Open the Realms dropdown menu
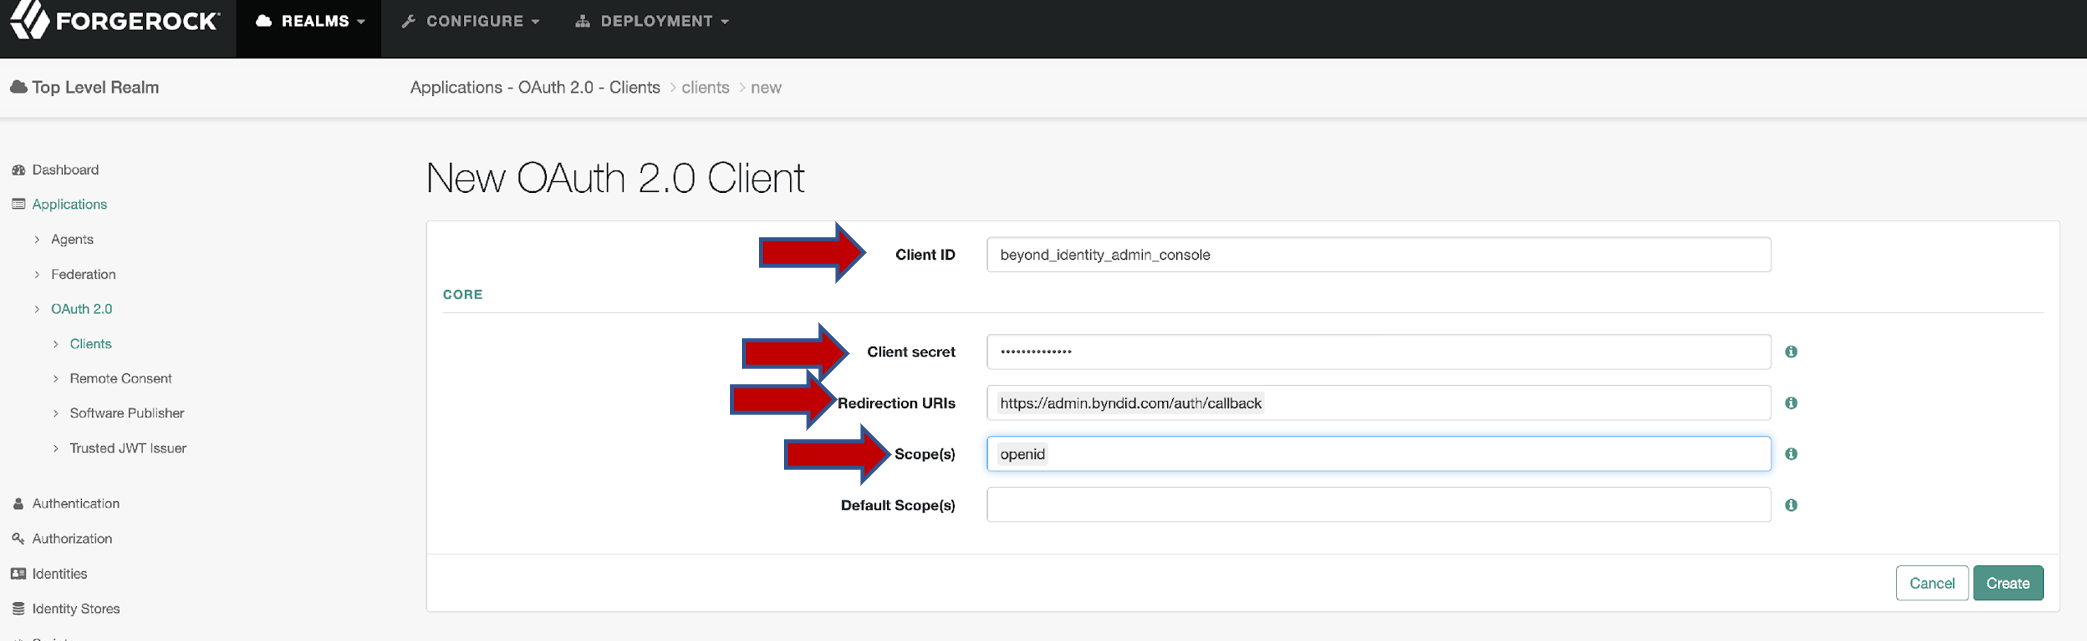Viewport: 2087px width, 641px height. (309, 21)
